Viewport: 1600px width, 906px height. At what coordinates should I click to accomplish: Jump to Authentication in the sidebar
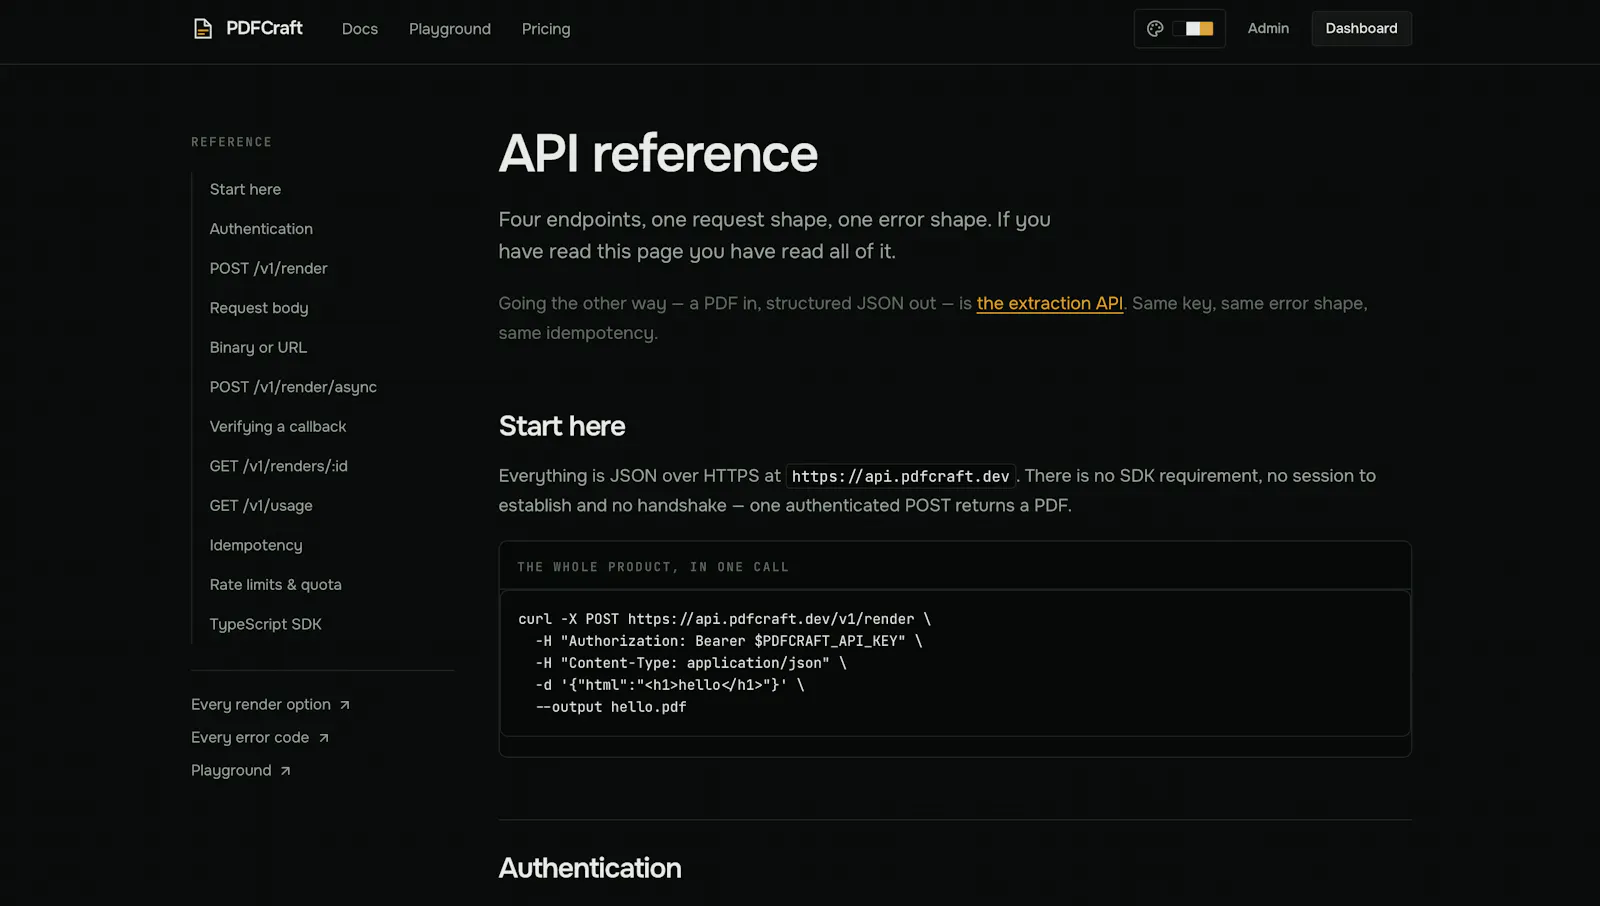(261, 229)
